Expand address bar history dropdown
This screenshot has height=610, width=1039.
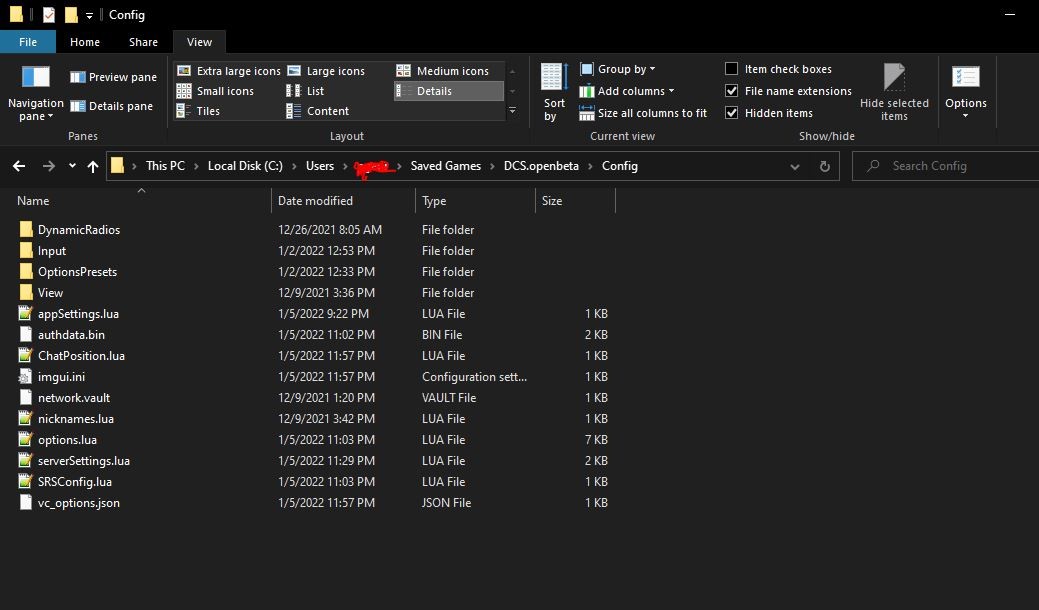click(x=794, y=166)
